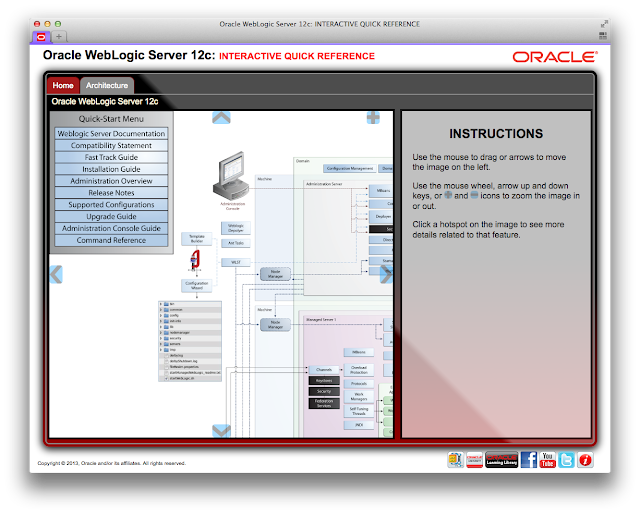Click the Weblogic Deployer hotspot
This screenshot has width=640, height=514.
point(236,228)
